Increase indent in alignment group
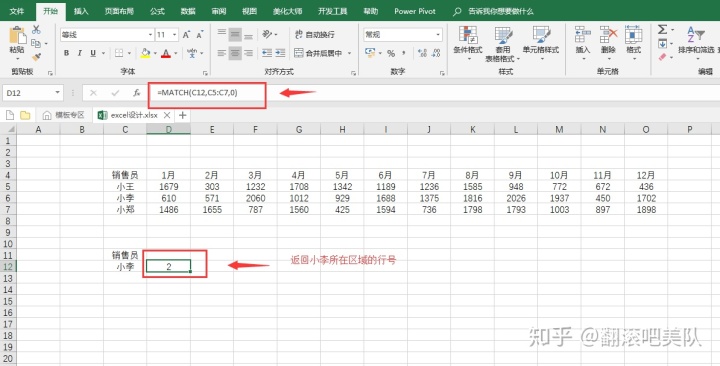720x366 pixels. (x=281, y=53)
